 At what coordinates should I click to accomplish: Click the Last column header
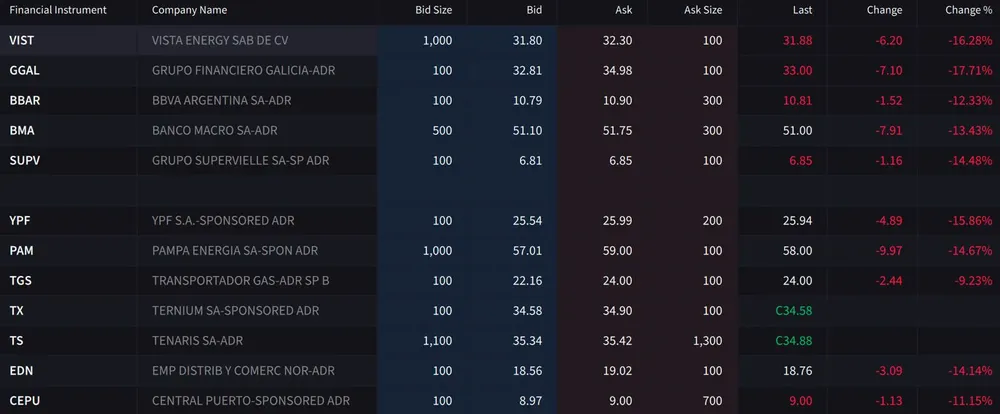(x=801, y=10)
